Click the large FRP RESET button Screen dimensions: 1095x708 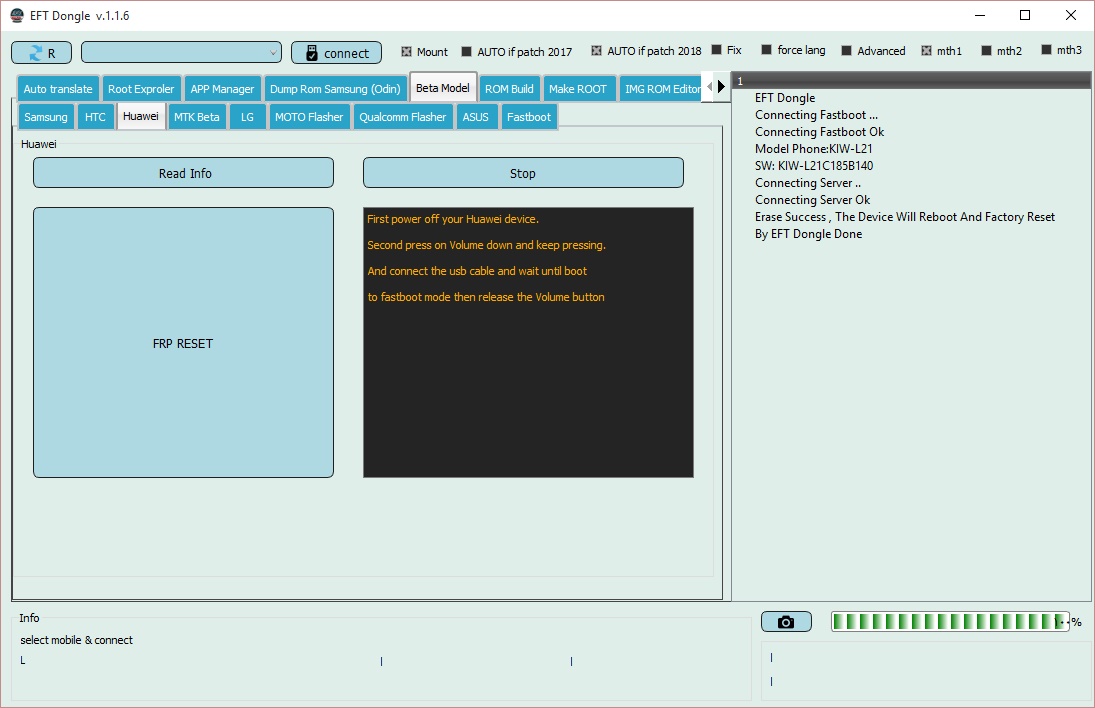pyautogui.click(x=184, y=343)
